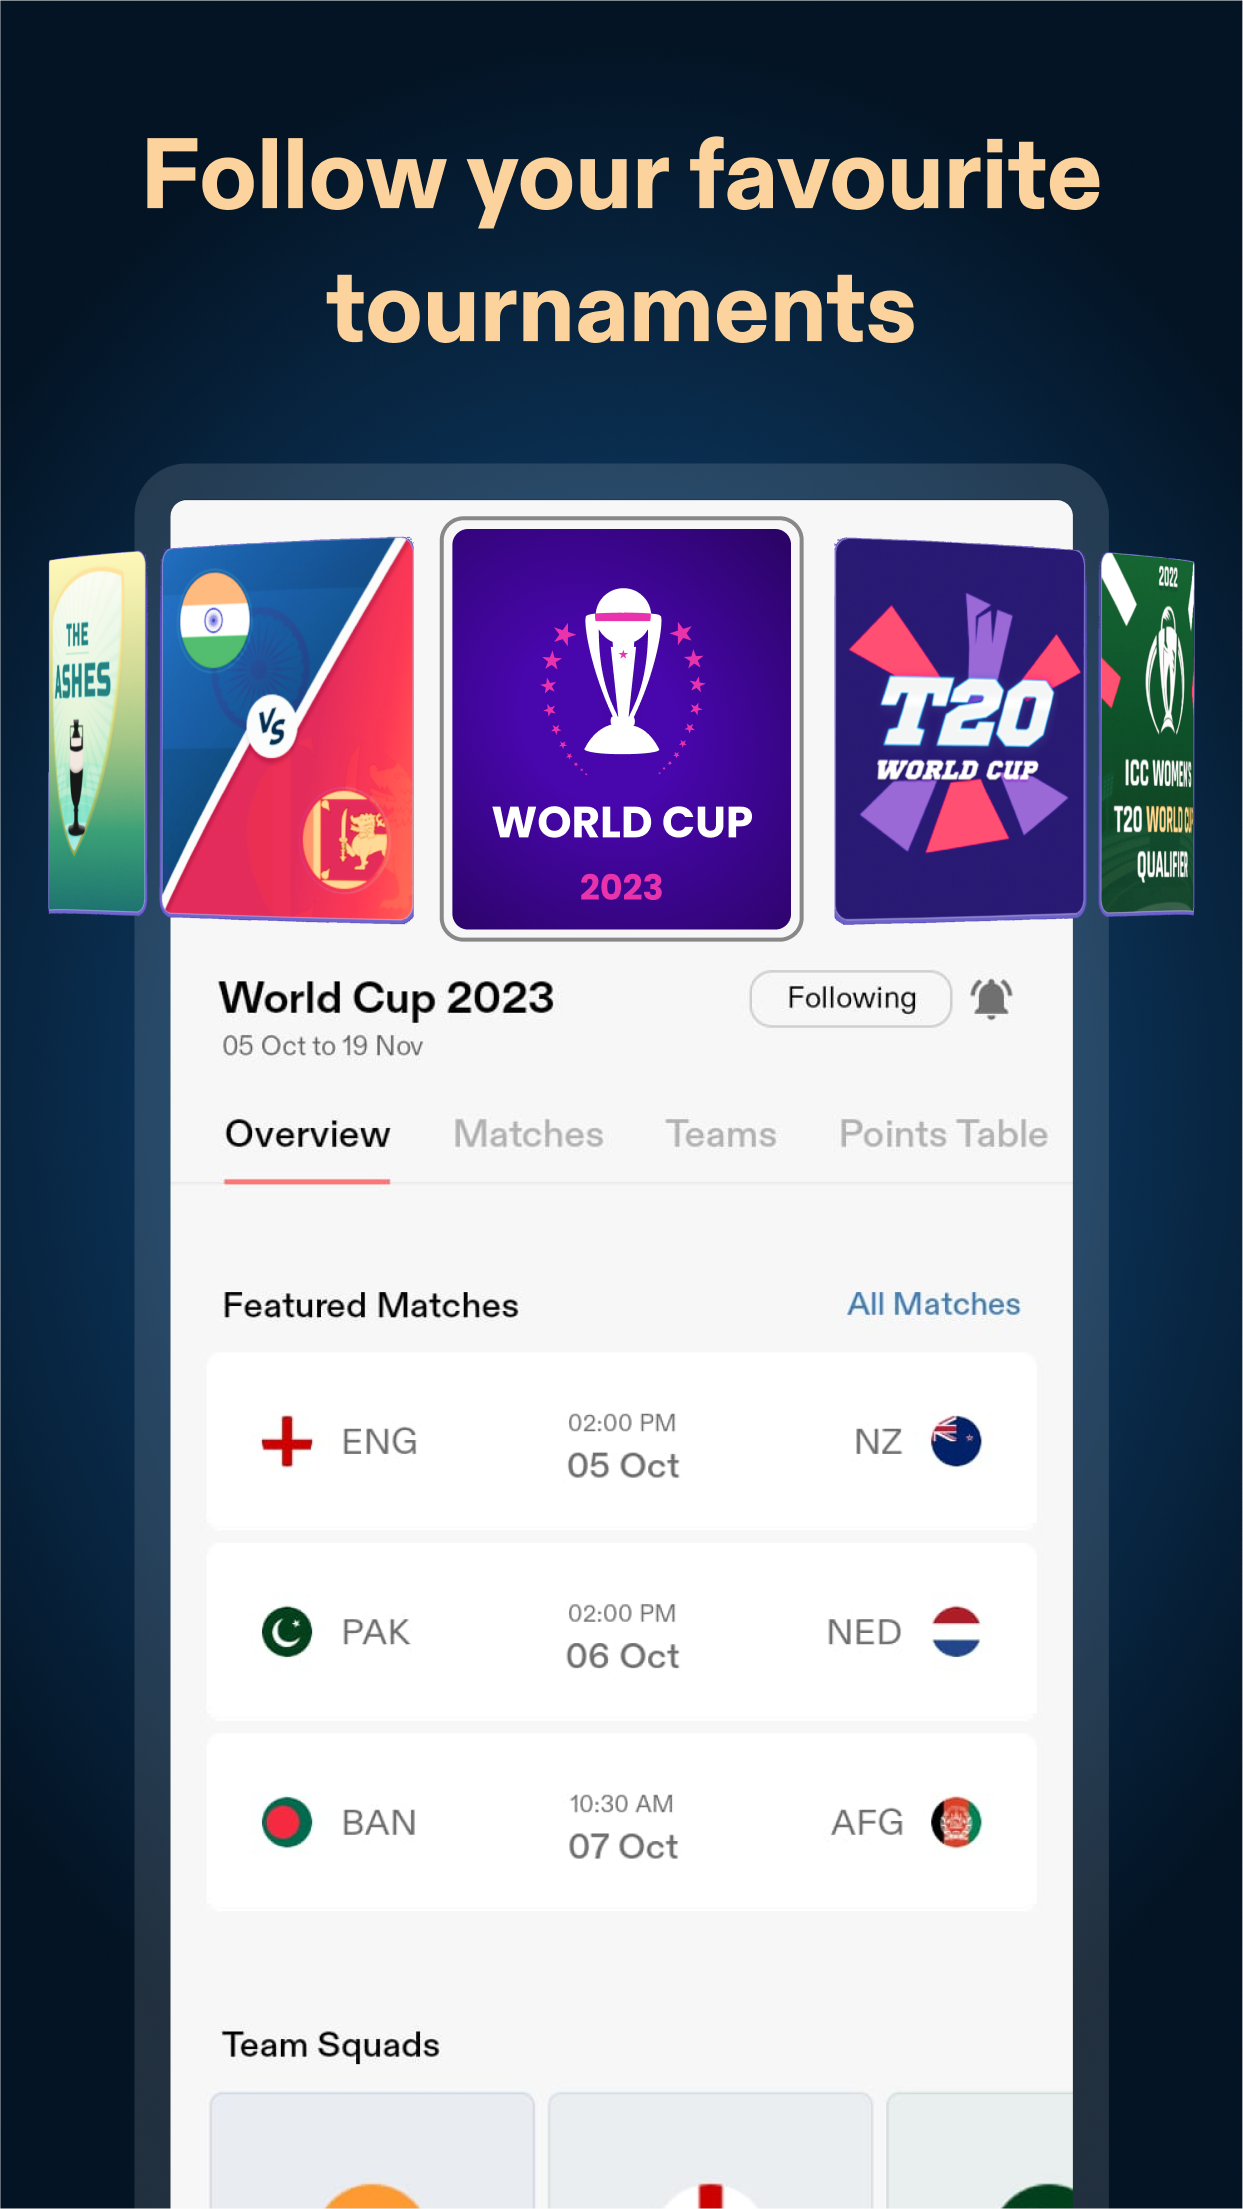Screen dimensions: 1243x2209
Task: Switch to the Matches tab
Action: [528, 1134]
